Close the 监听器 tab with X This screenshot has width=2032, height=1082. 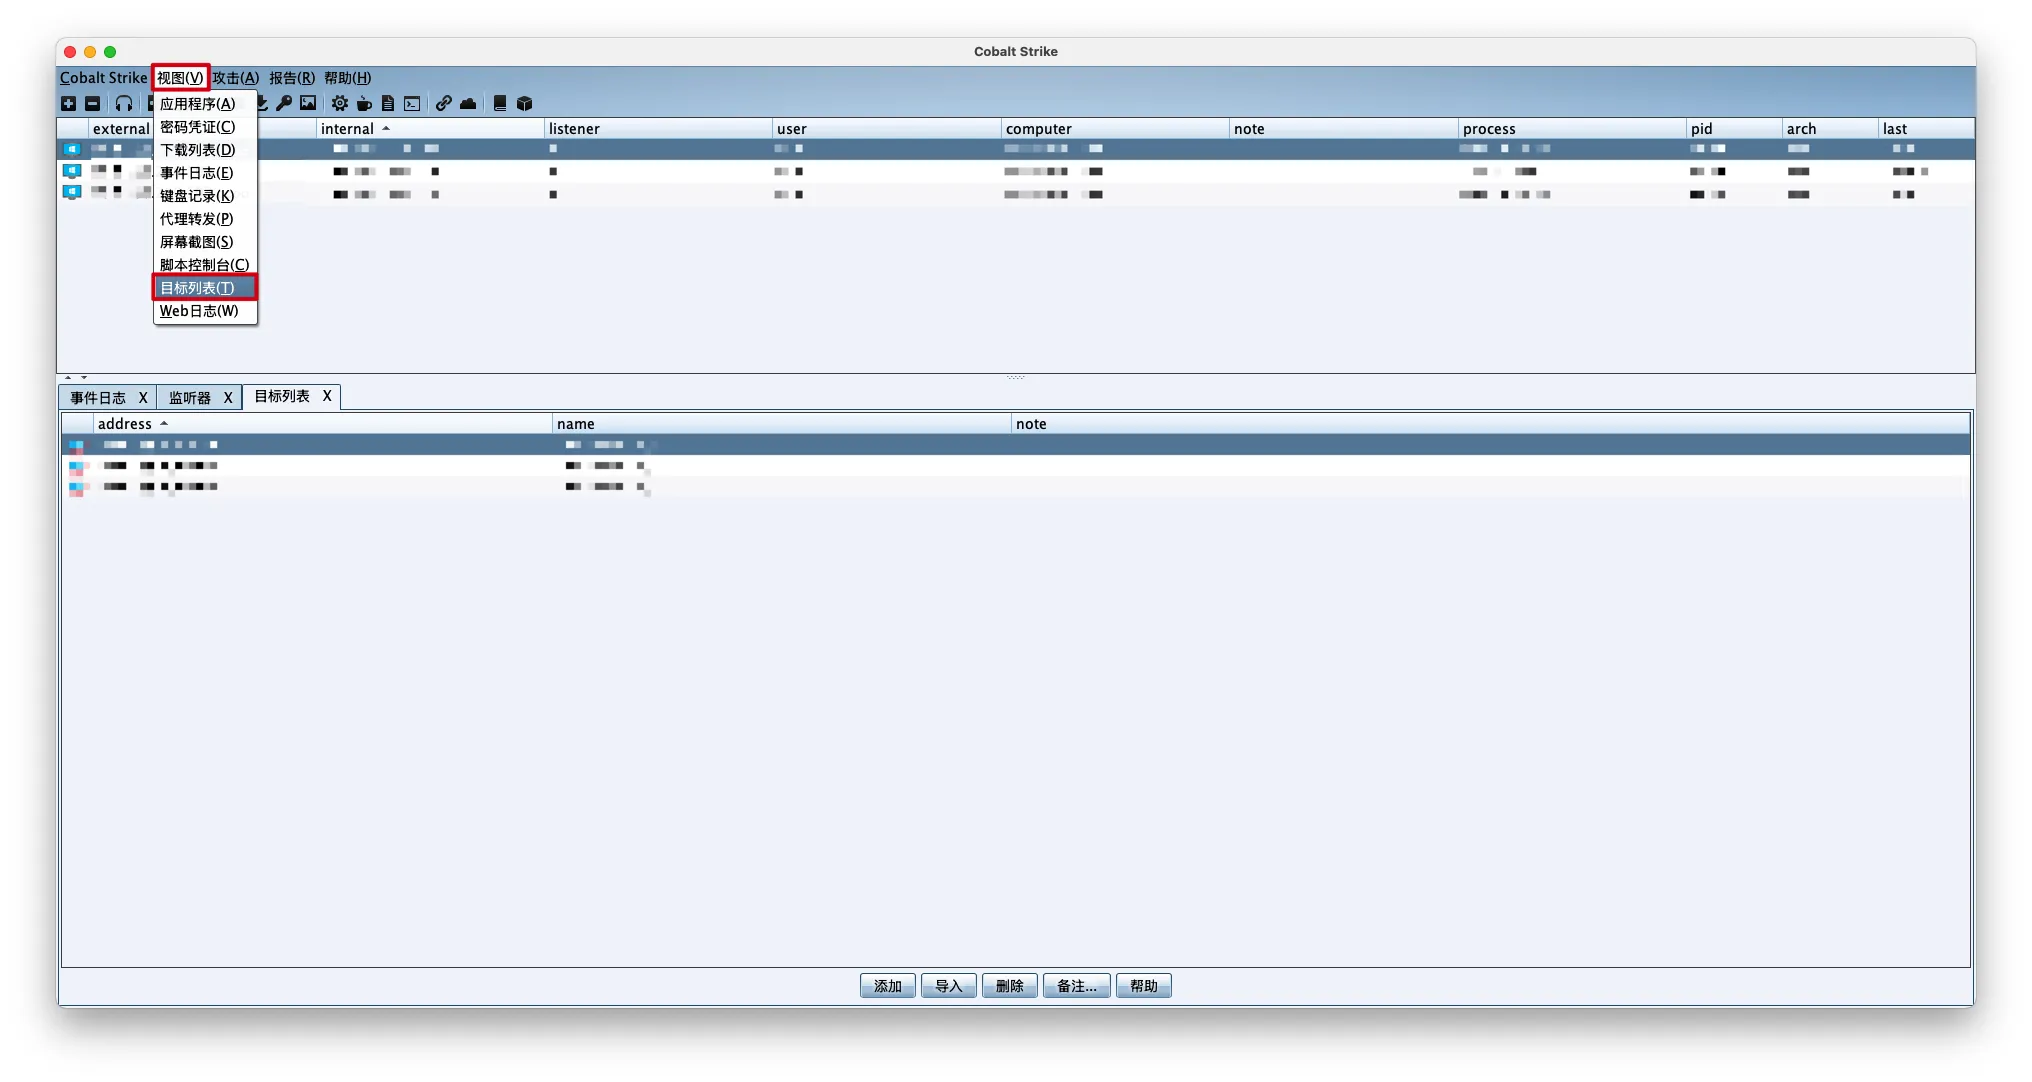pyautogui.click(x=228, y=398)
